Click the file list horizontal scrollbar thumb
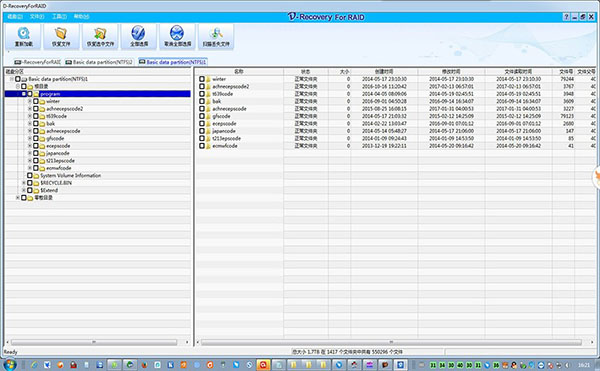 tap(391, 342)
